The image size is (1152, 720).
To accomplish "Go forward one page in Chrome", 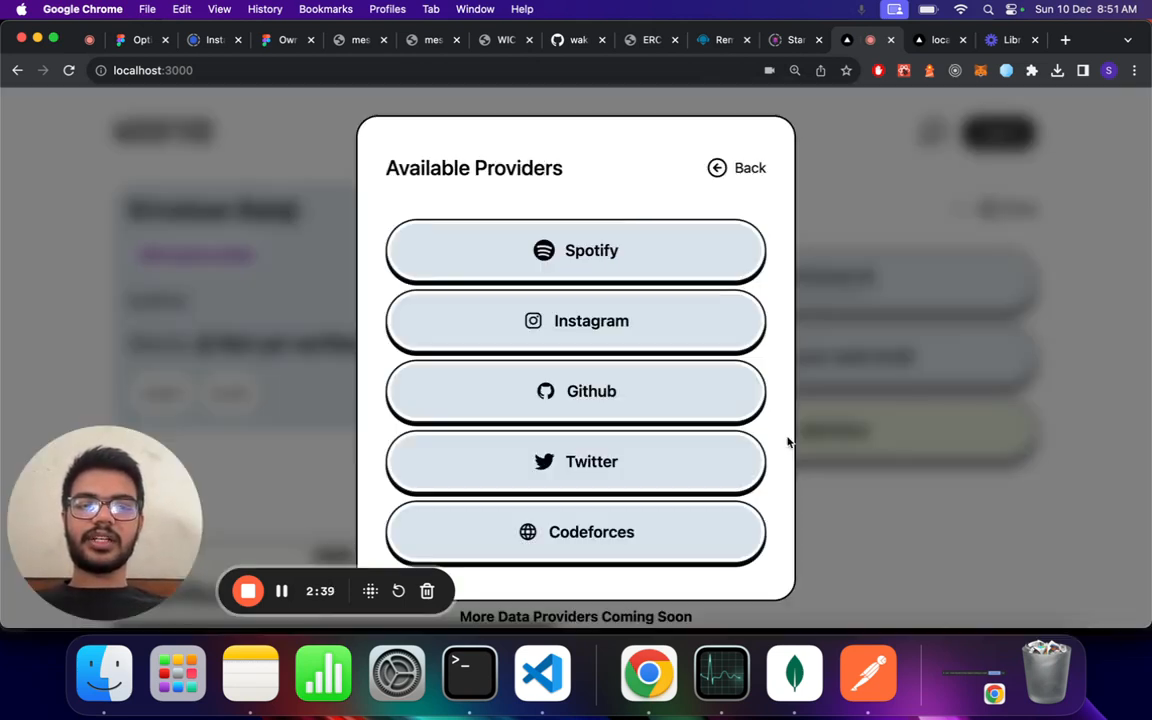I will click(x=43, y=71).
